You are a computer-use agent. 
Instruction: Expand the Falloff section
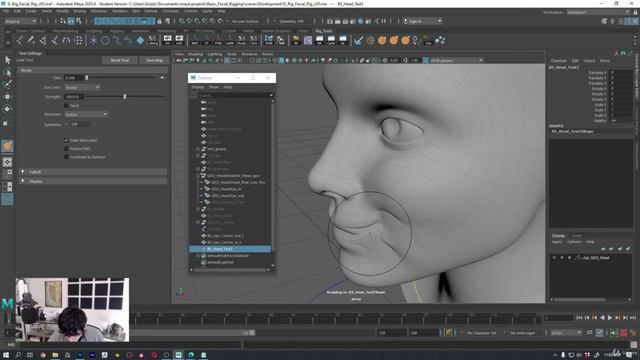pyautogui.click(x=93, y=172)
